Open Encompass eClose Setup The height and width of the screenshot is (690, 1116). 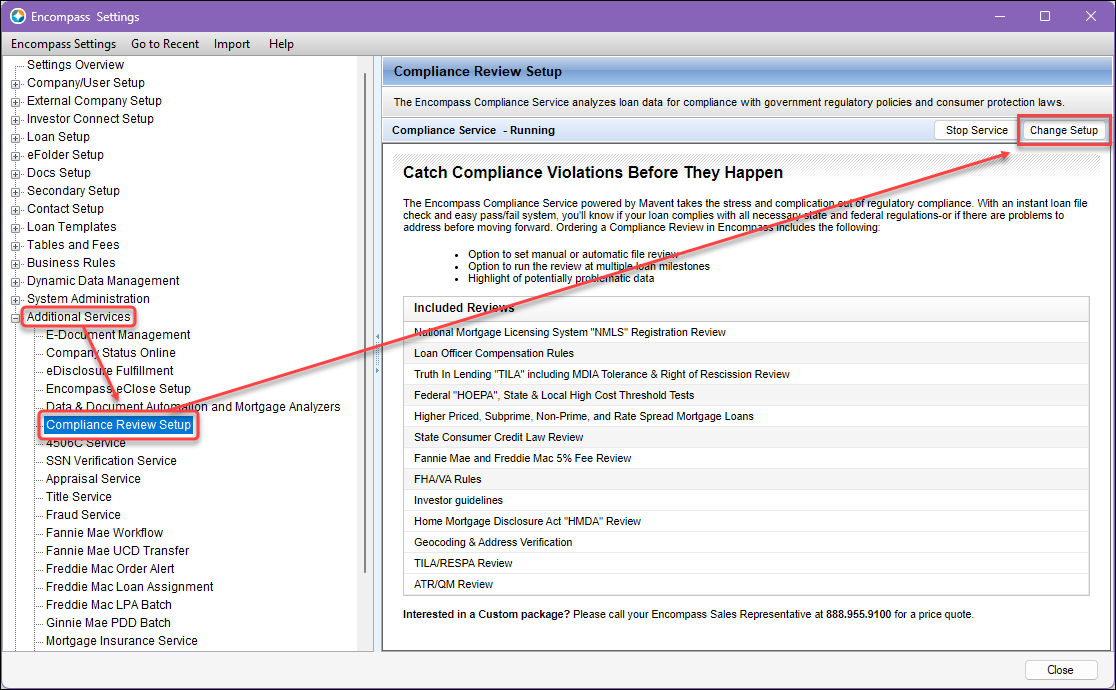tap(118, 389)
